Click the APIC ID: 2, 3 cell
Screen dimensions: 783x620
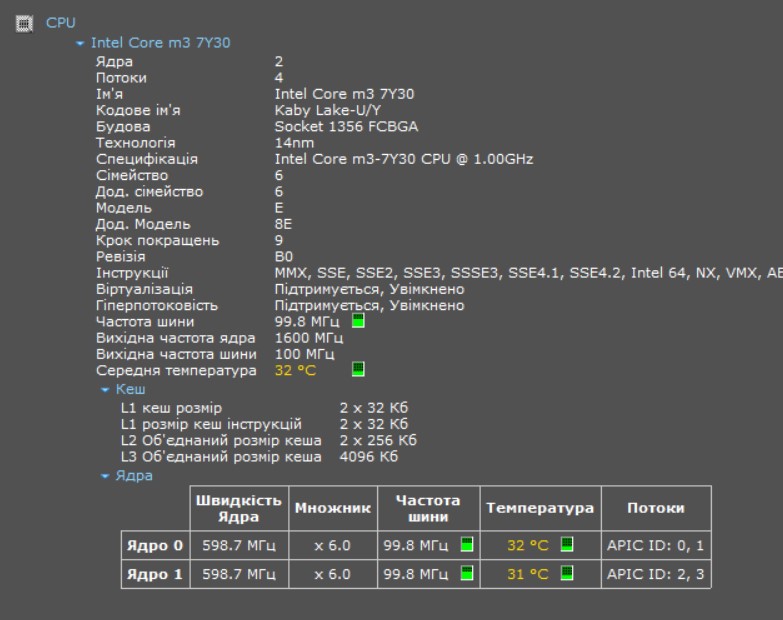point(655,575)
